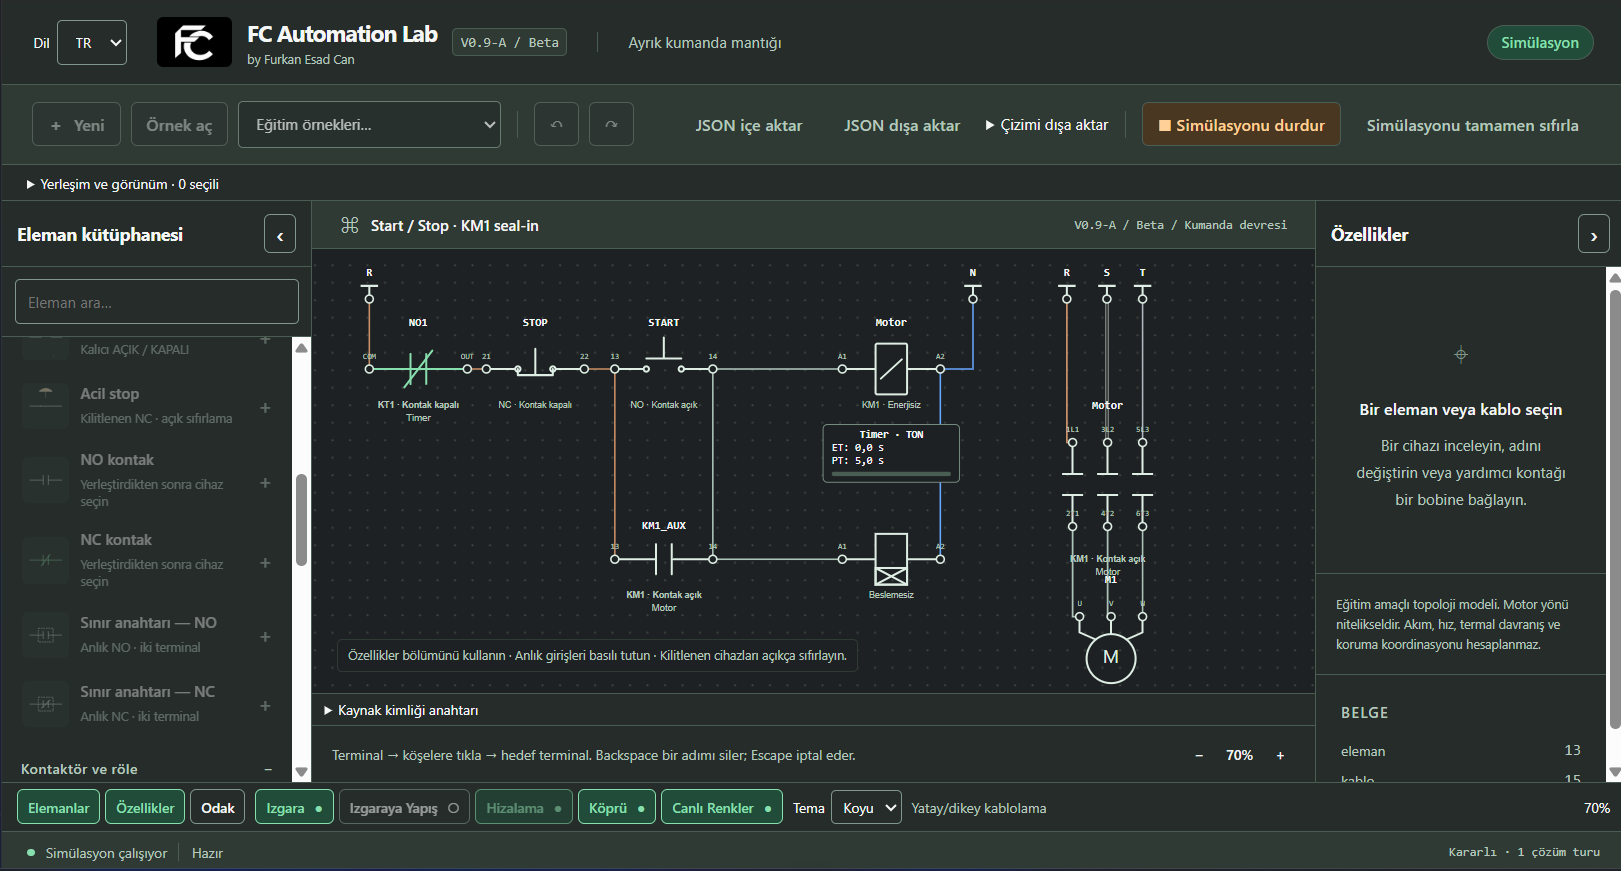Open the Tema Koyu theme dropdown

point(866,808)
